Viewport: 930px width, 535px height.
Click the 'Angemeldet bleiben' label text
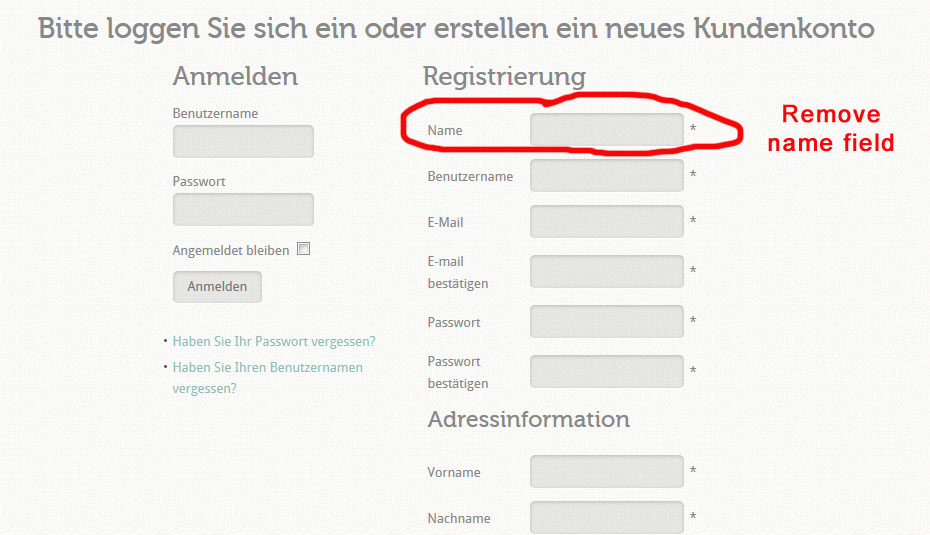pos(231,250)
